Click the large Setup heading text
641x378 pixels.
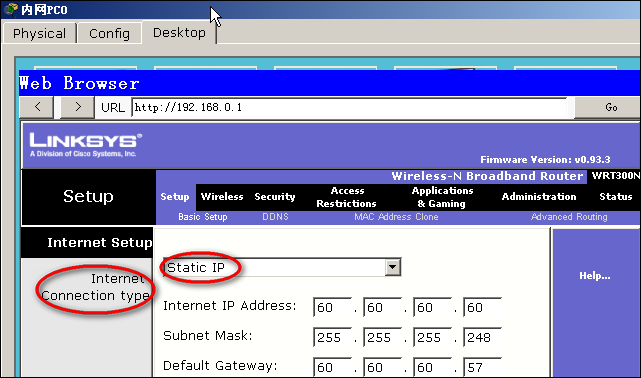point(88,197)
